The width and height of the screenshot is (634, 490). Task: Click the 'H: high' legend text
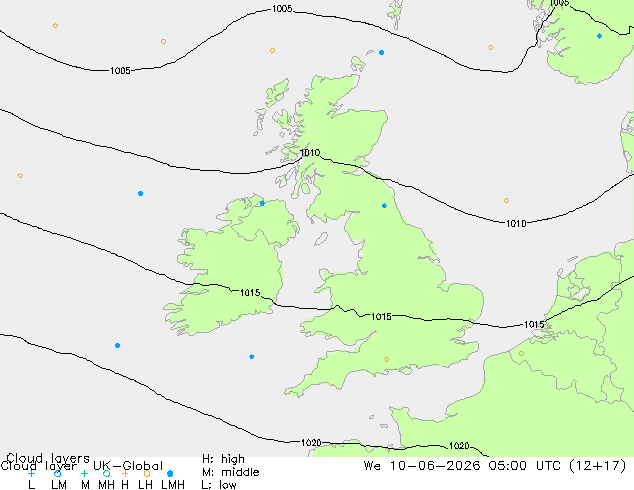pyautogui.click(x=223, y=459)
